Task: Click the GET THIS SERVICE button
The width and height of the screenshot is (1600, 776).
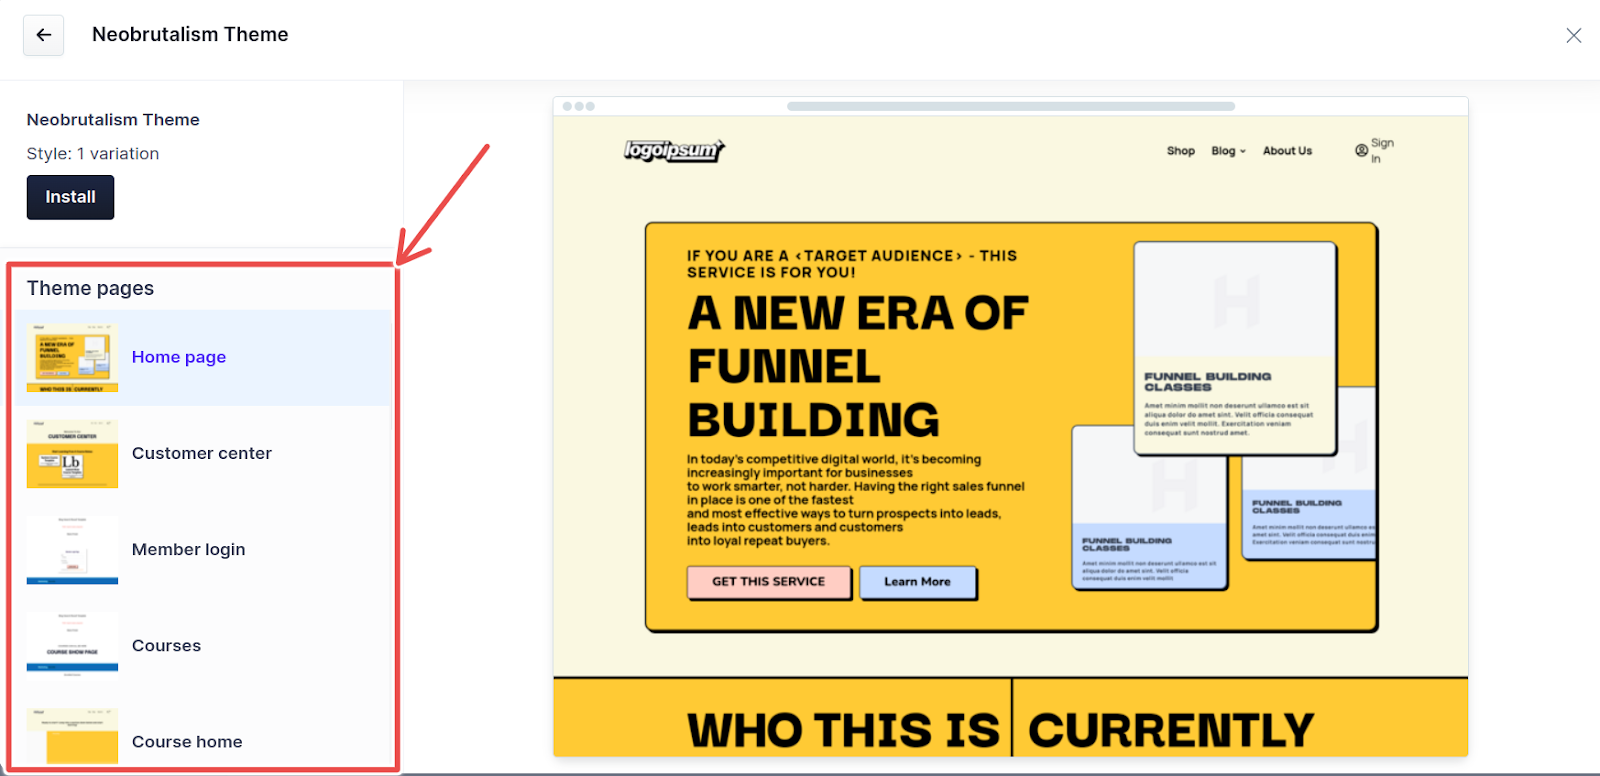Action: tap(769, 582)
